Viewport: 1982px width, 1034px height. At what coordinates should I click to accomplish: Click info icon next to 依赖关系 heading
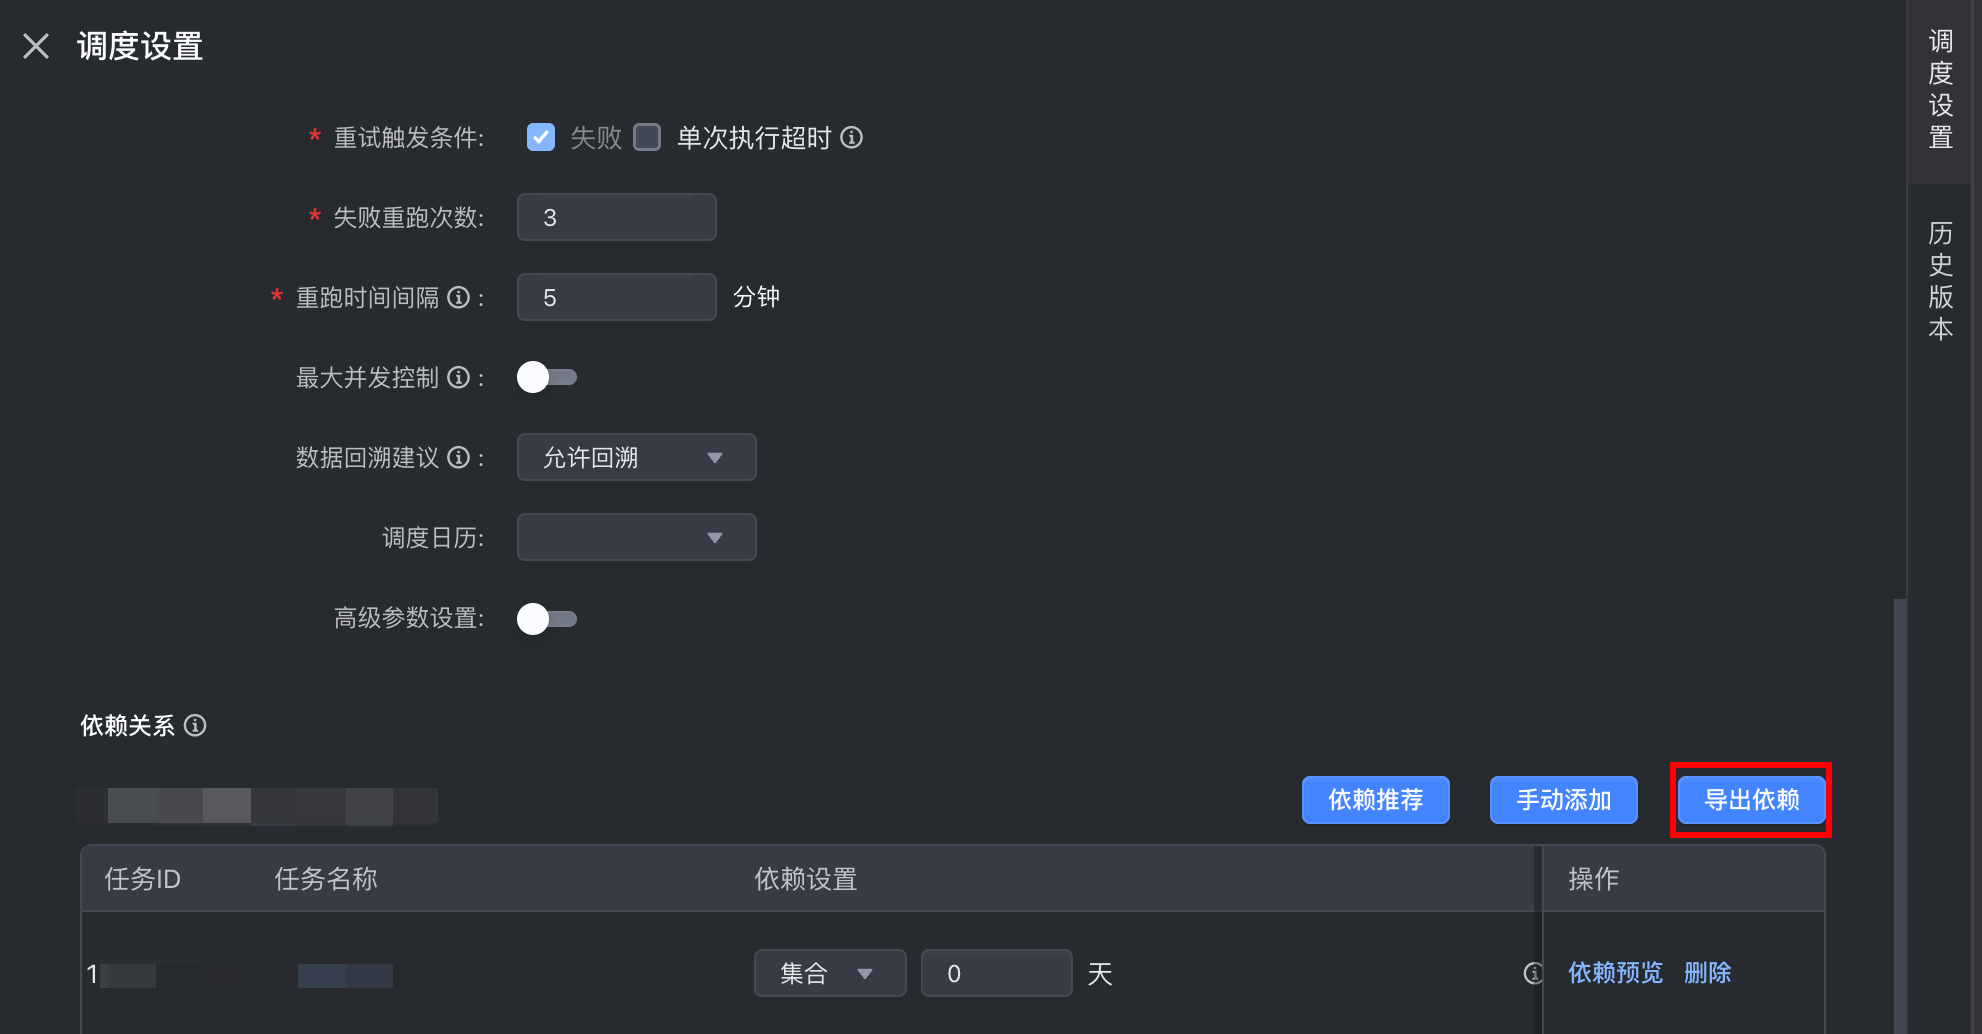[196, 725]
